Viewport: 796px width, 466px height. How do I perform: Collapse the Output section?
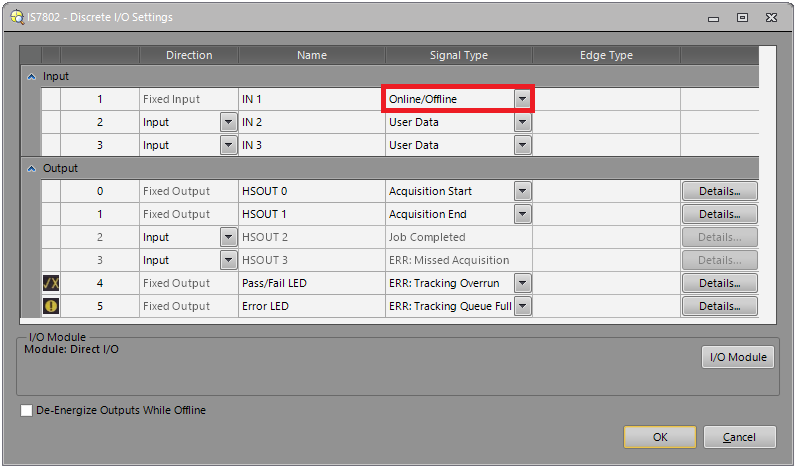click(31, 168)
